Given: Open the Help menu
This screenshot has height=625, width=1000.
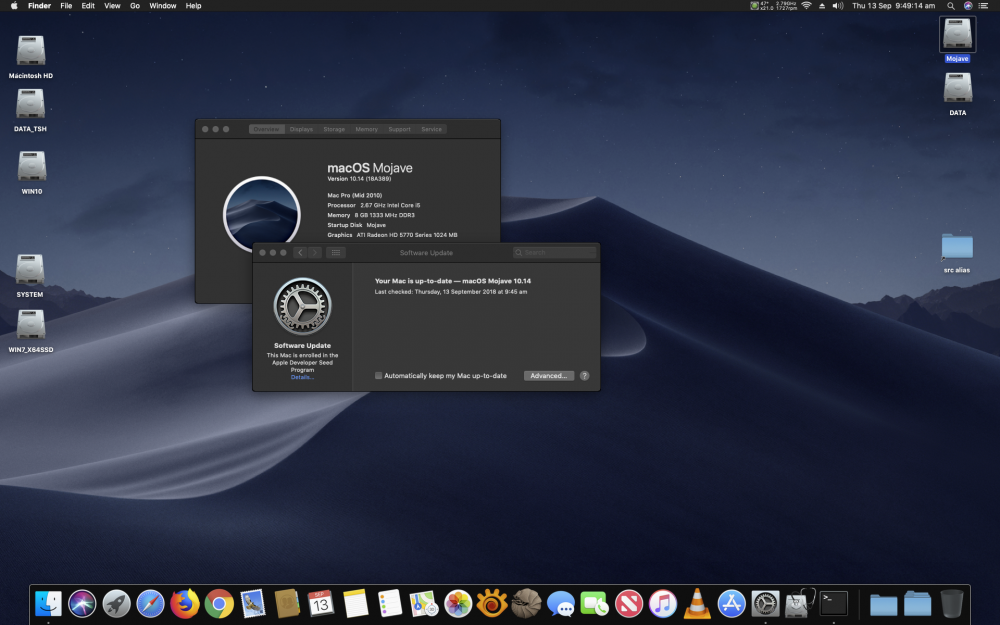Looking at the screenshot, I should 193,6.
